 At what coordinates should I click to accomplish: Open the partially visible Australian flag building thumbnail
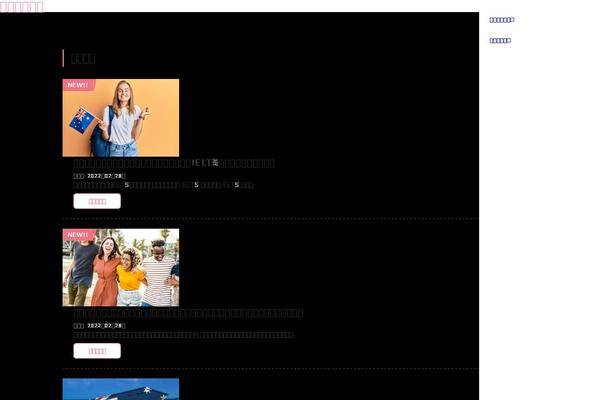coord(121,389)
